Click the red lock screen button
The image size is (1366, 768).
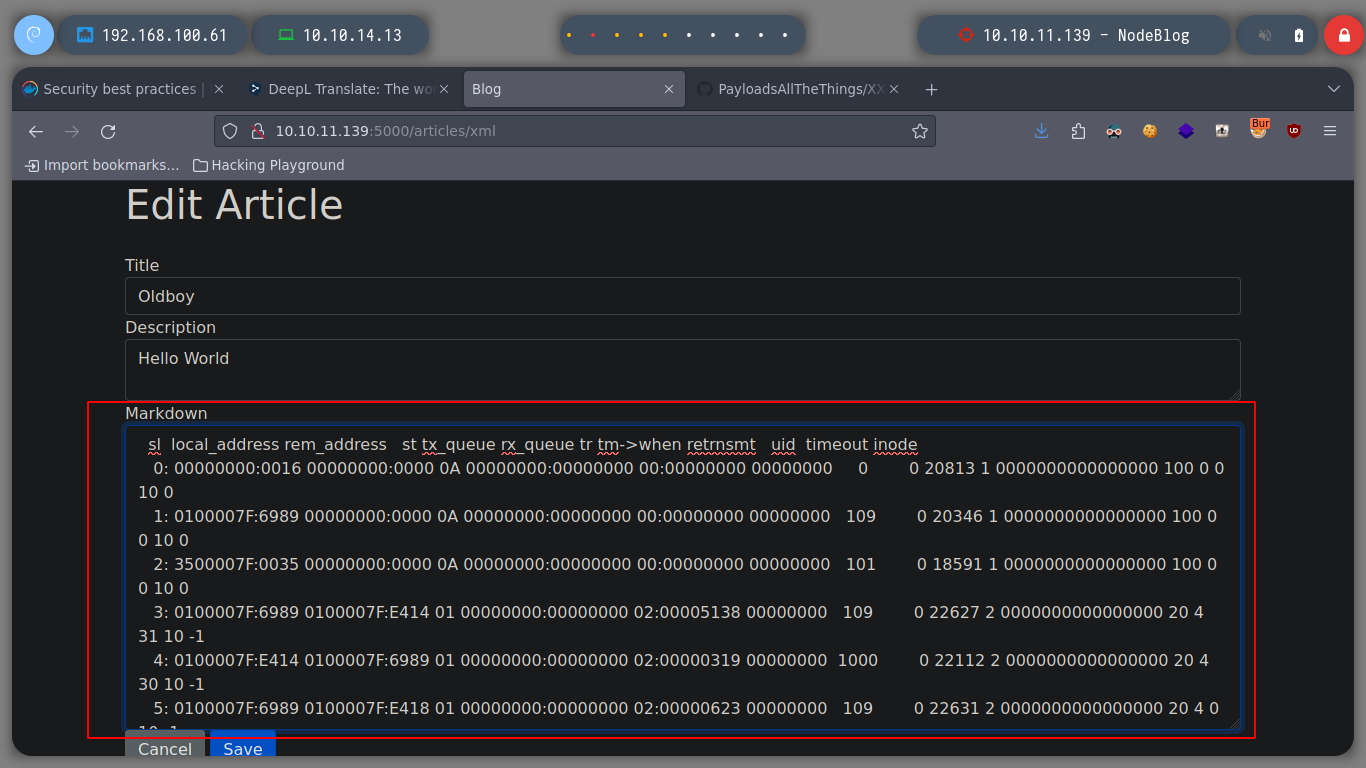(x=1343, y=35)
